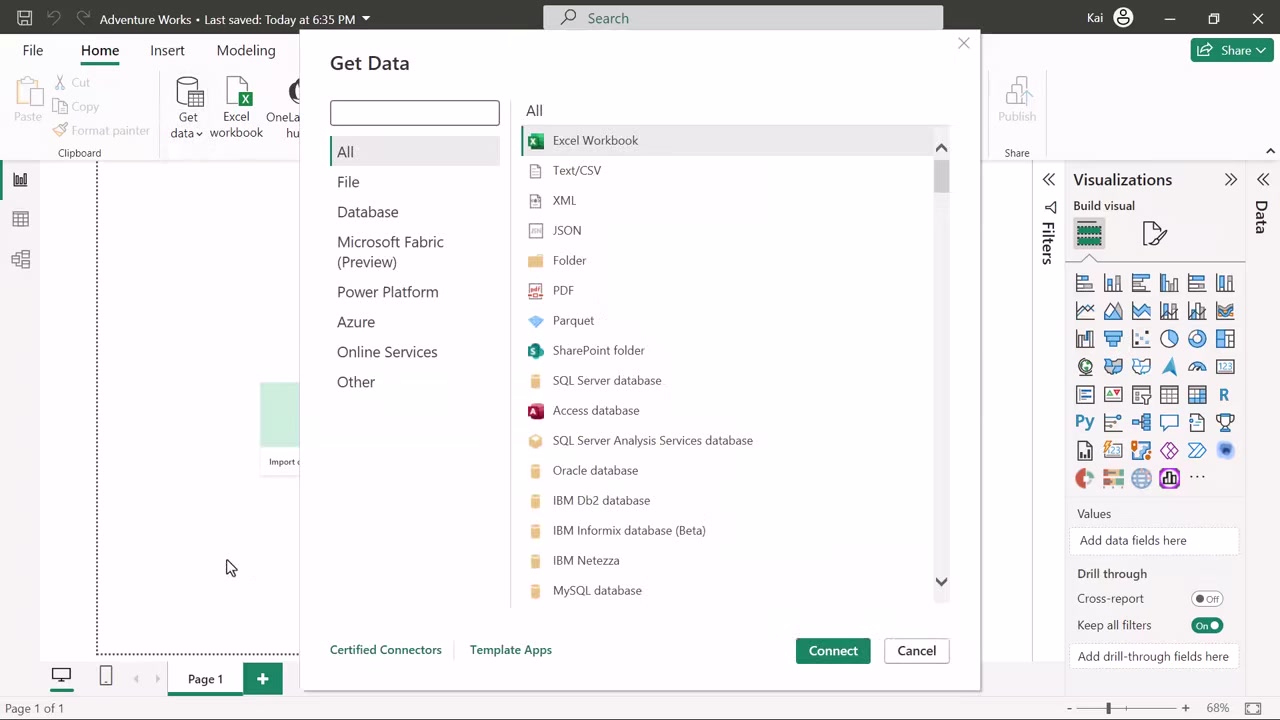Select the Clustered column chart visual
The image size is (1280, 720).
[x=1169, y=283]
